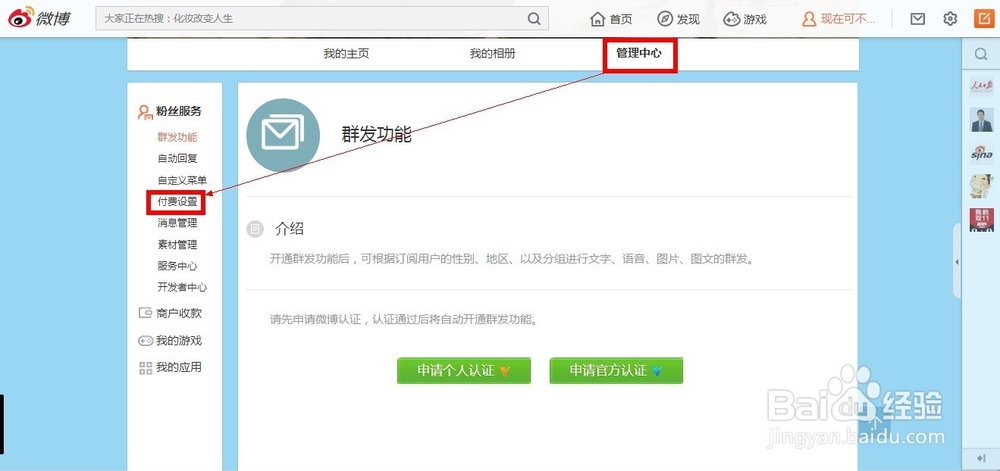Open the 发现 discover compass icon
The height and width of the screenshot is (471, 1000).
665,19
